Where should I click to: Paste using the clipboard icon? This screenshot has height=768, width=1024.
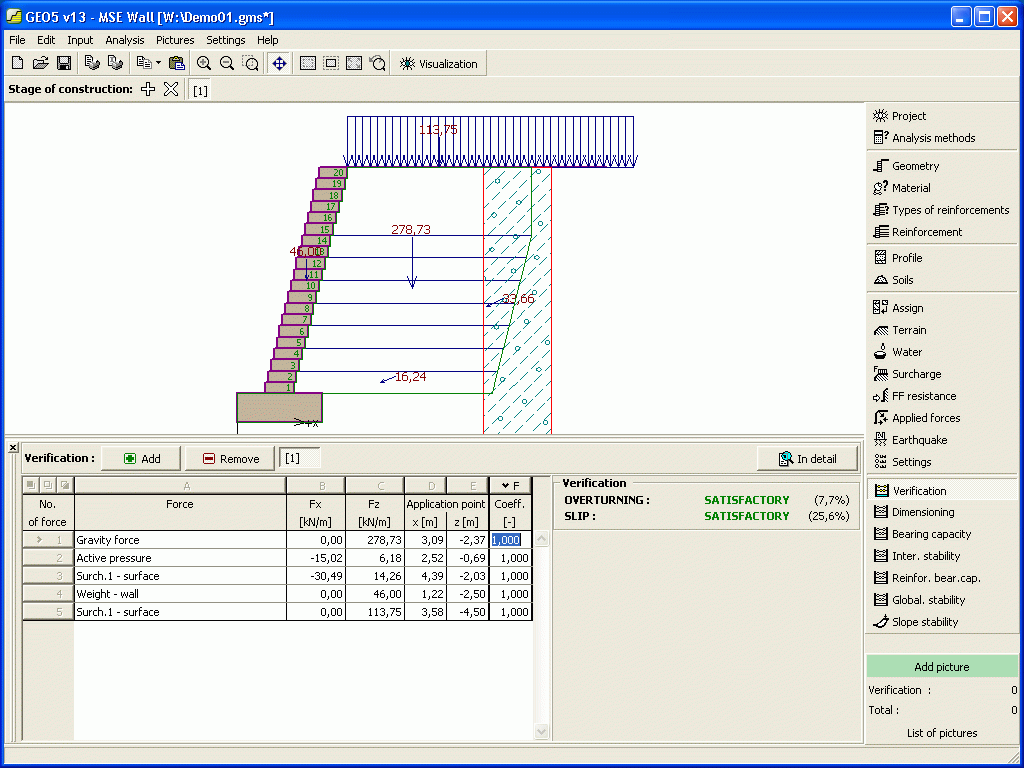177,63
